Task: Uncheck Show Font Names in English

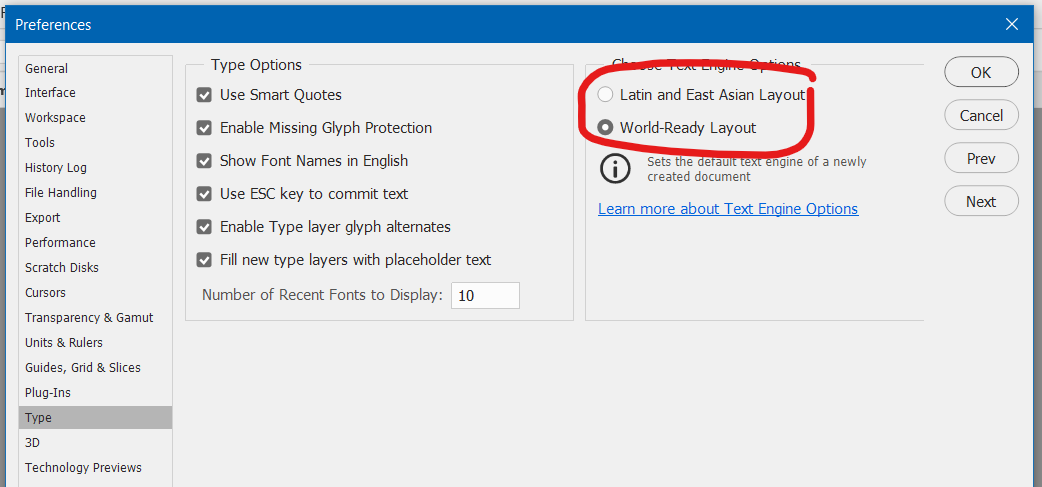Action: (x=204, y=161)
